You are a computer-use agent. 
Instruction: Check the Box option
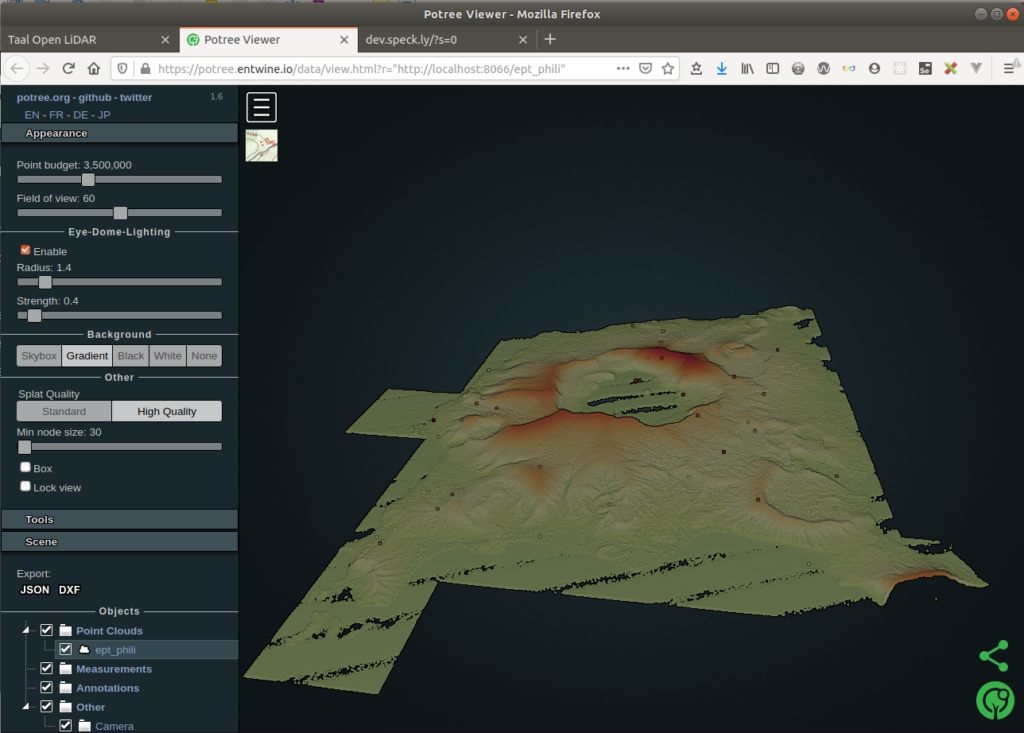click(x=25, y=467)
